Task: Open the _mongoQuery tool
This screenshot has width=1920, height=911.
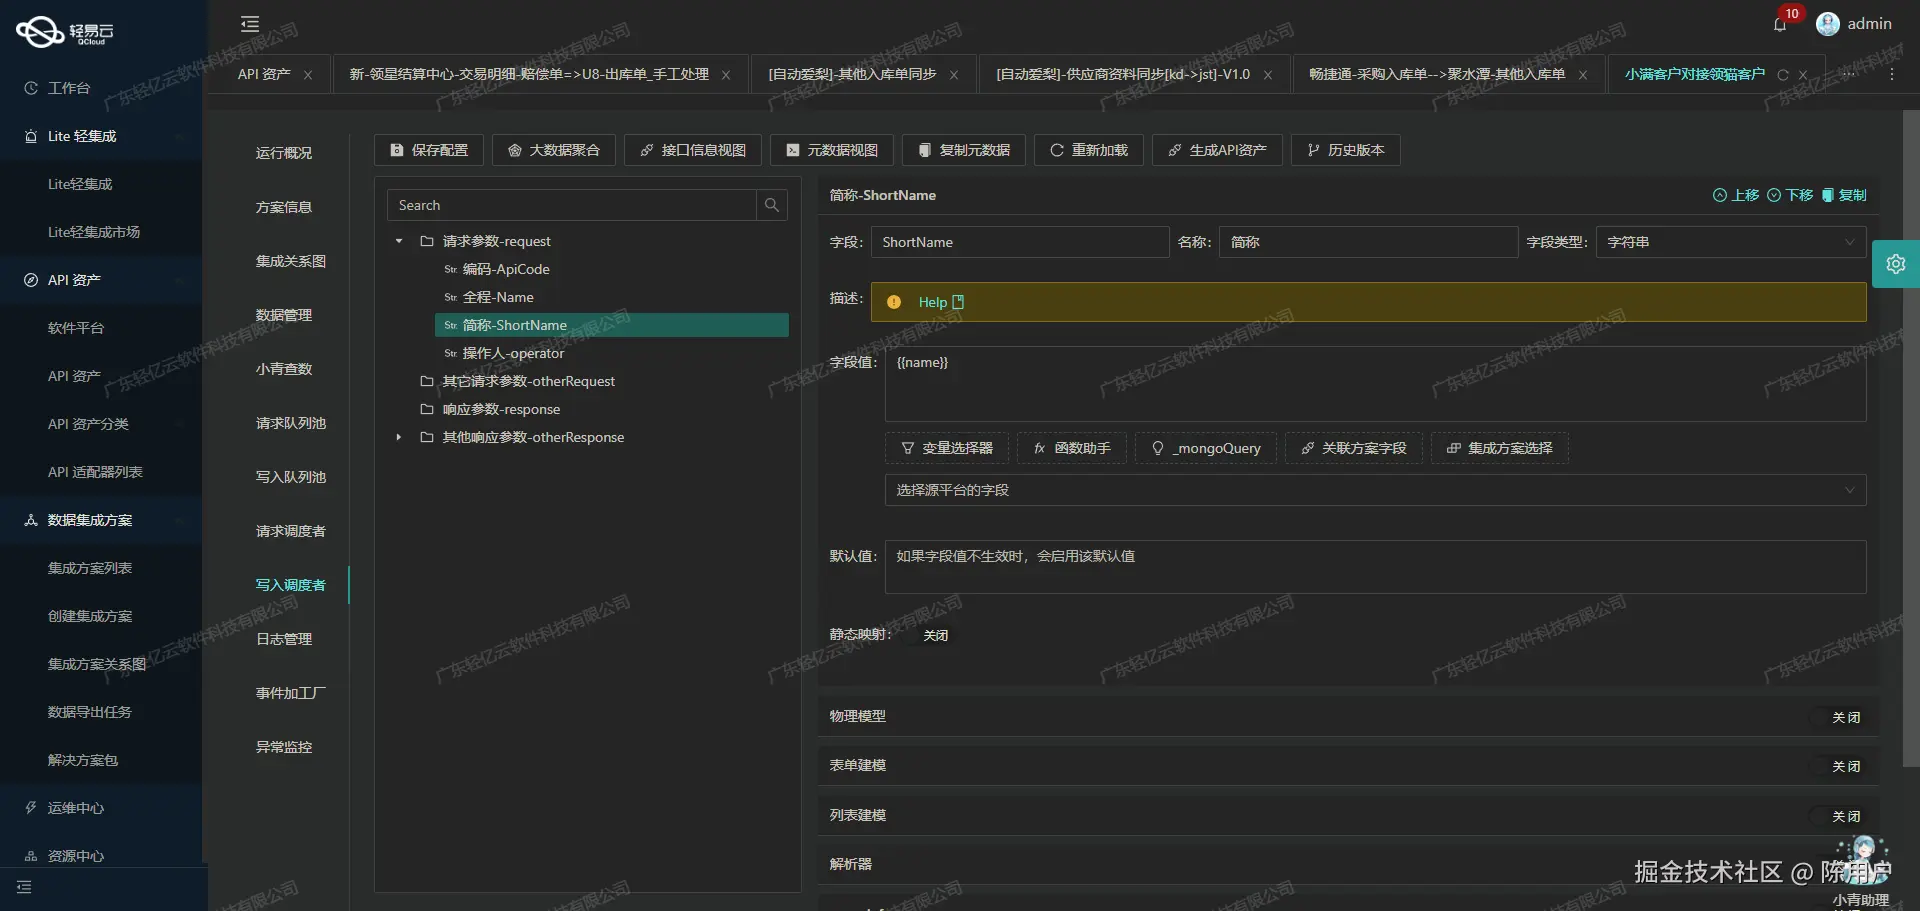Action: pos(1205,448)
